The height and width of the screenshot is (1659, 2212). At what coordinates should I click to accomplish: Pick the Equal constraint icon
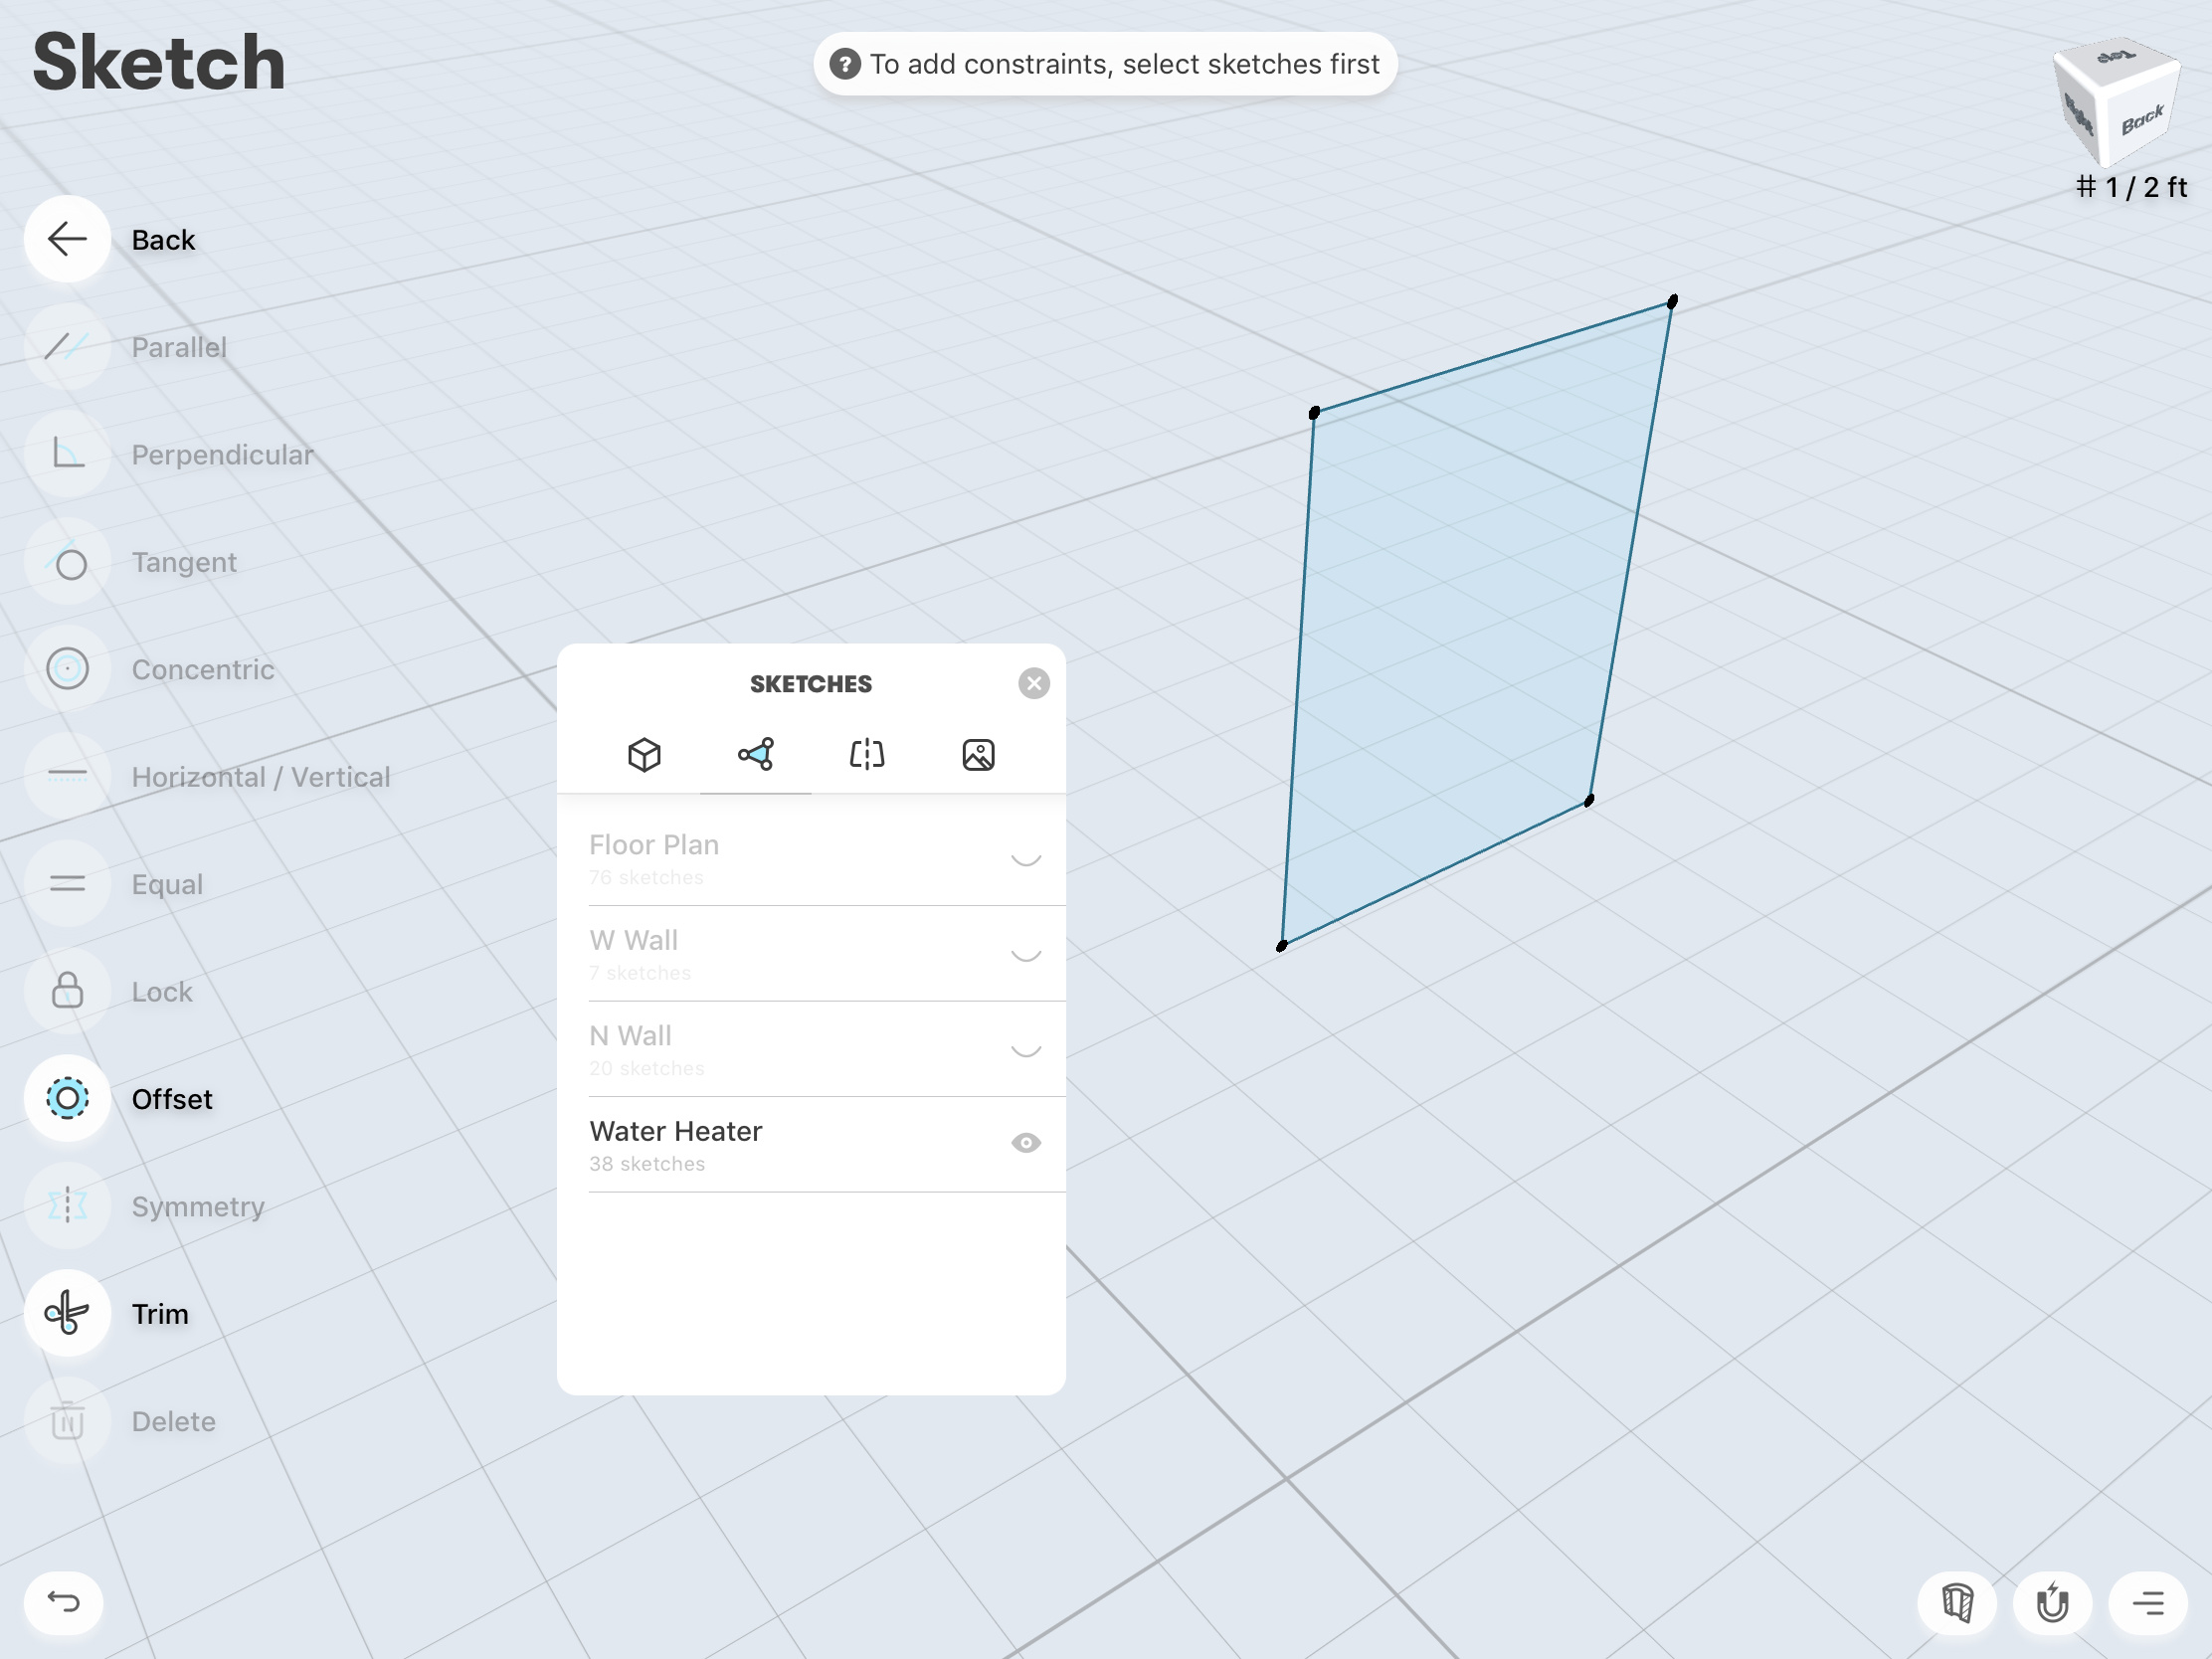(x=67, y=884)
